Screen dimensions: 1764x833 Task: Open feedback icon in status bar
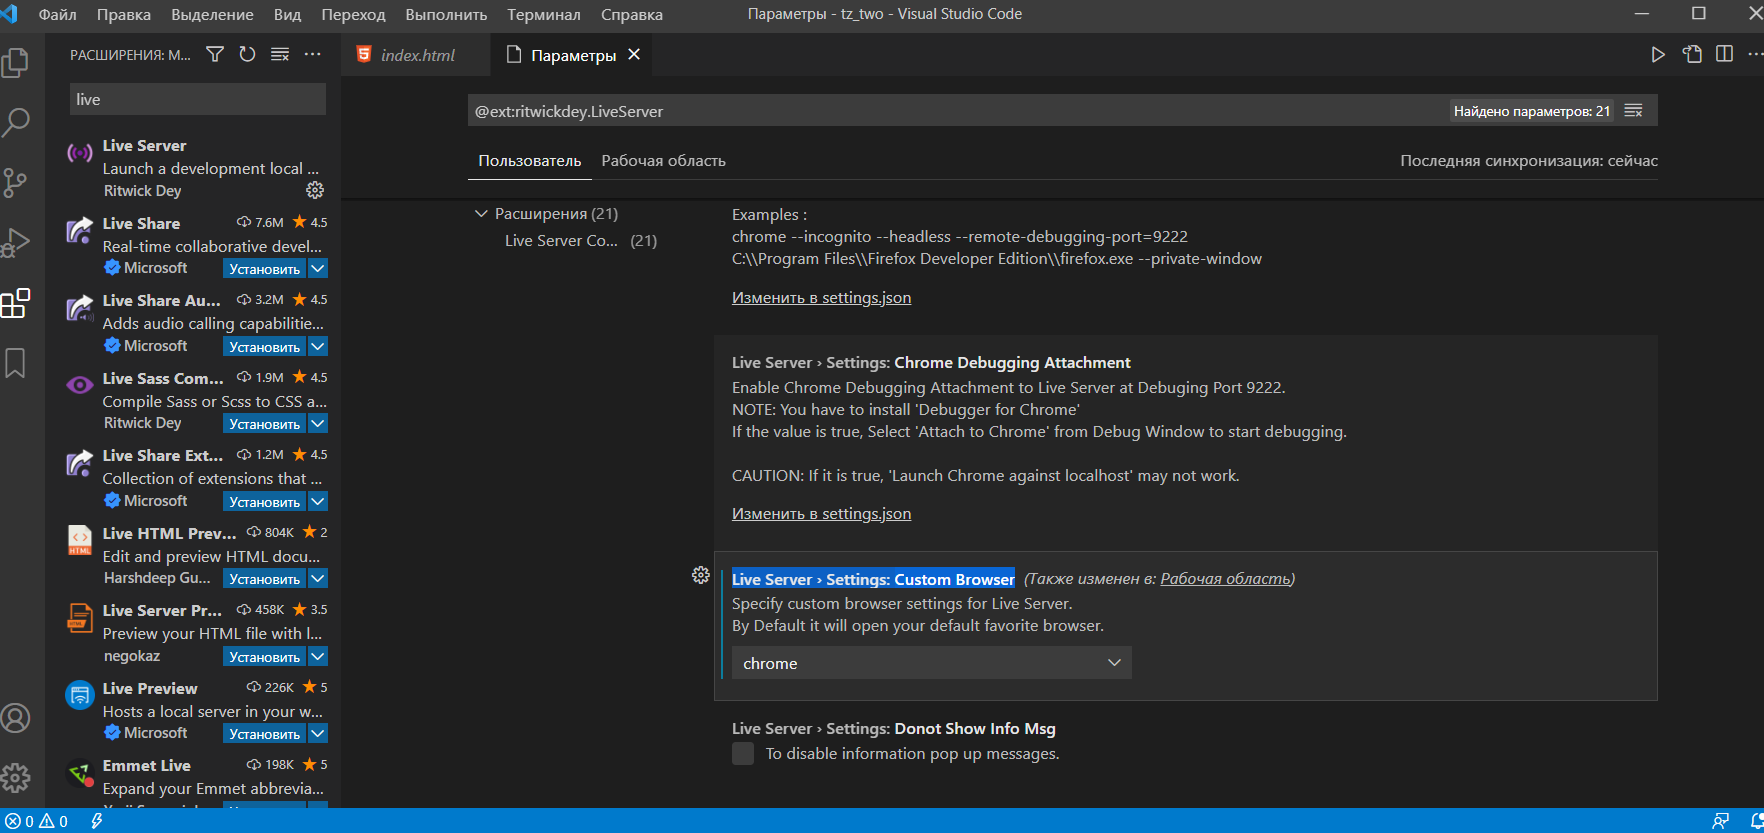tap(1721, 821)
